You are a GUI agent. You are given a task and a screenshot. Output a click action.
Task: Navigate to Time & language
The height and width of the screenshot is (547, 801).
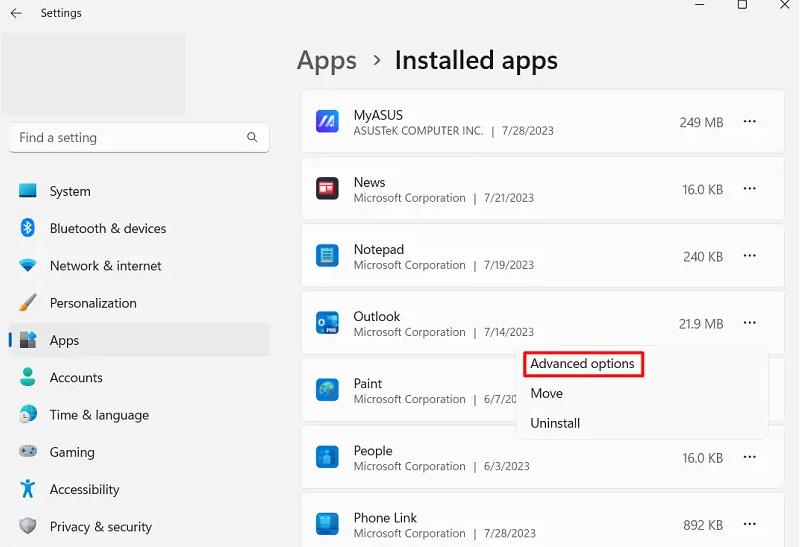click(99, 415)
